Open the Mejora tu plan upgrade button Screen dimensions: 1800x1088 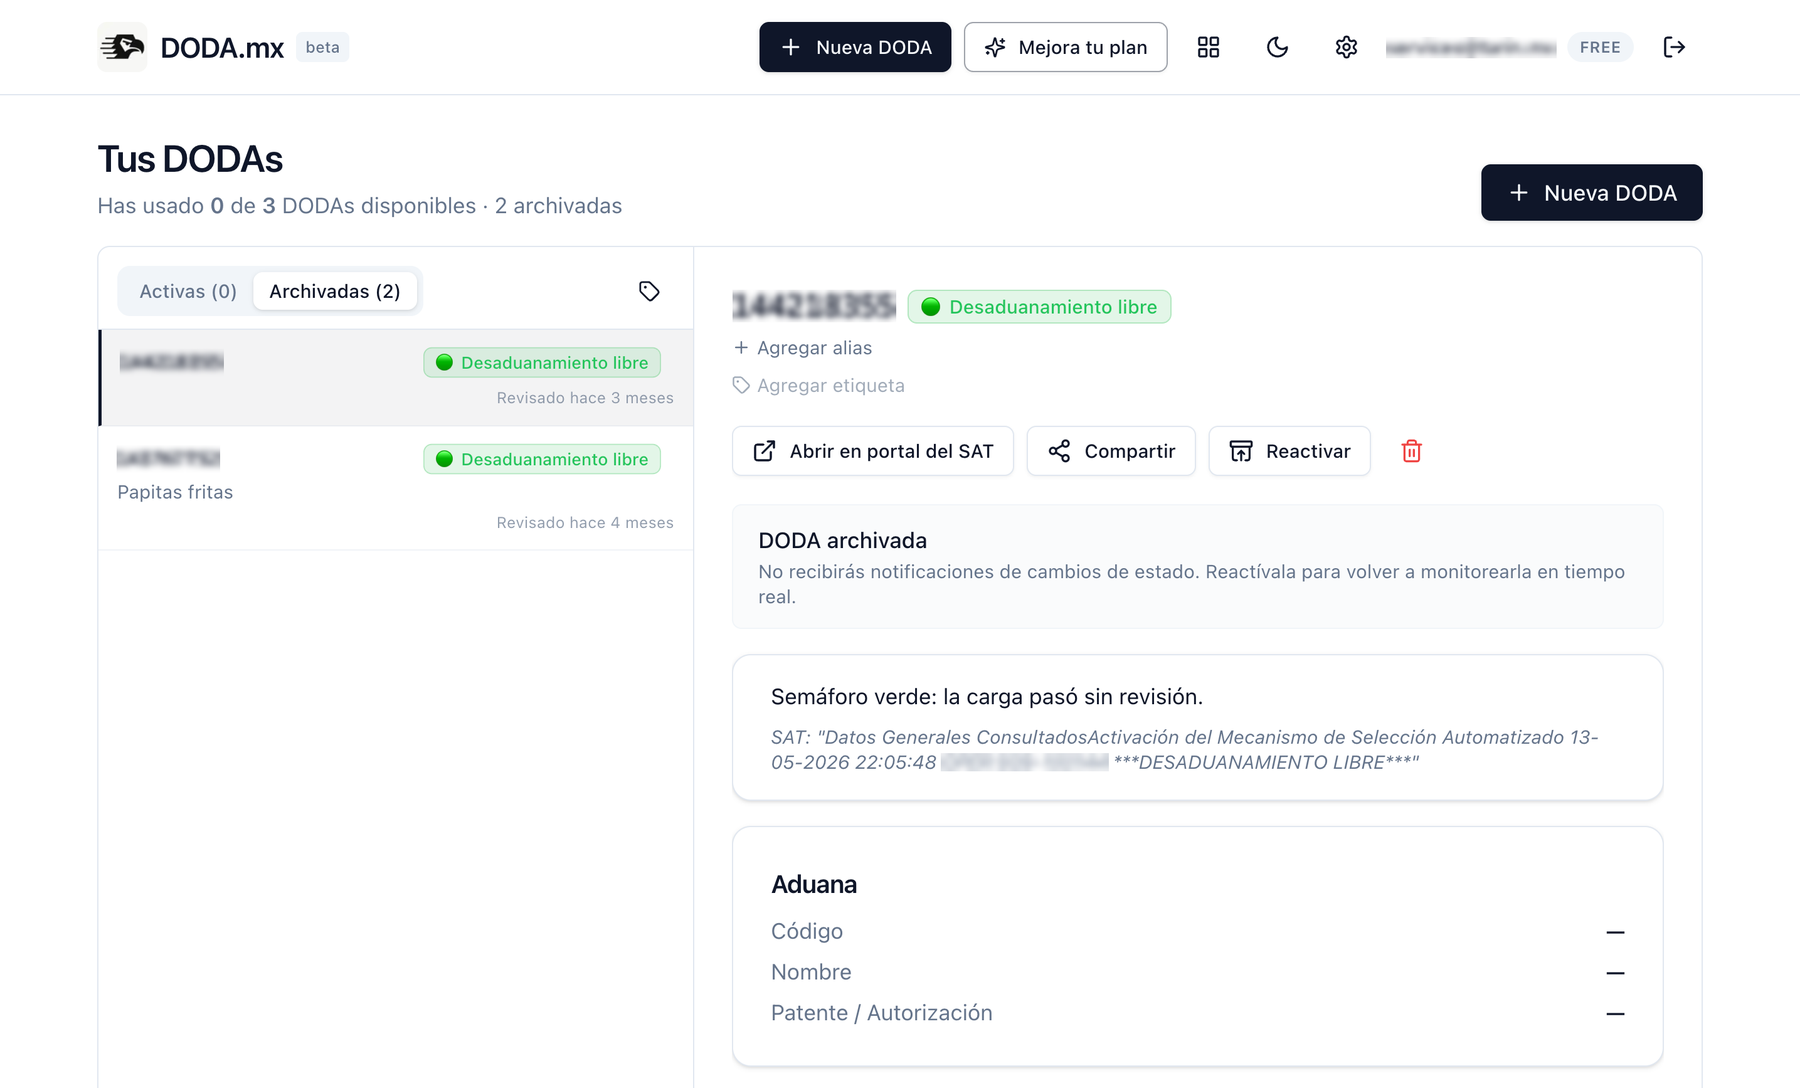point(1065,47)
